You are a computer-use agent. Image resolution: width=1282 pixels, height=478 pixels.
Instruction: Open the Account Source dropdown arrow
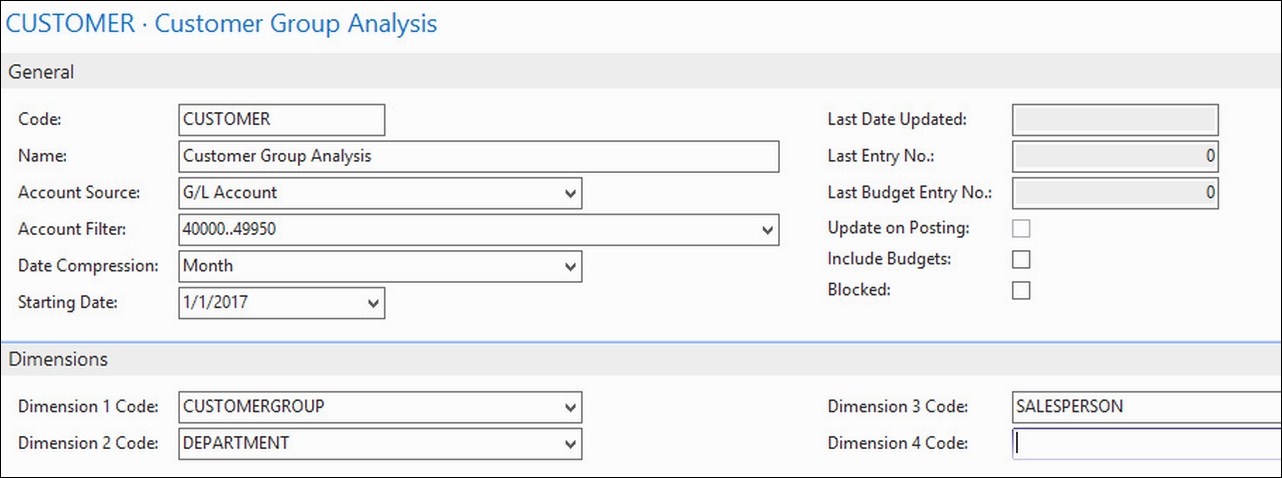pyautogui.click(x=570, y=193)
